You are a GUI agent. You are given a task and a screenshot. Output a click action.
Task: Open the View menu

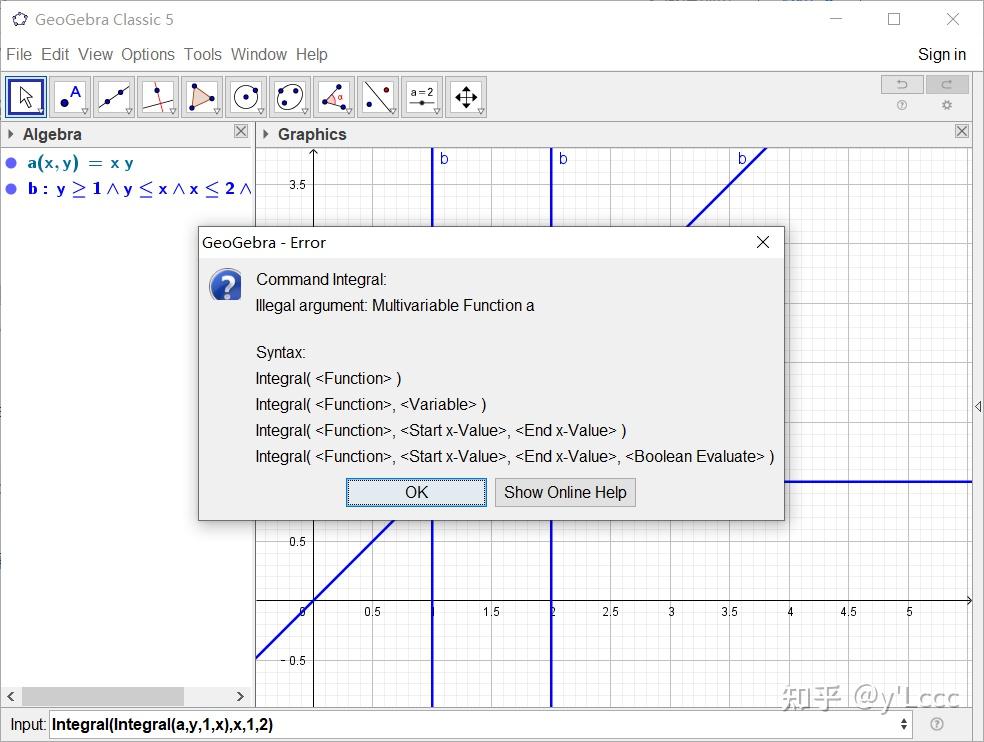point(95,55)
